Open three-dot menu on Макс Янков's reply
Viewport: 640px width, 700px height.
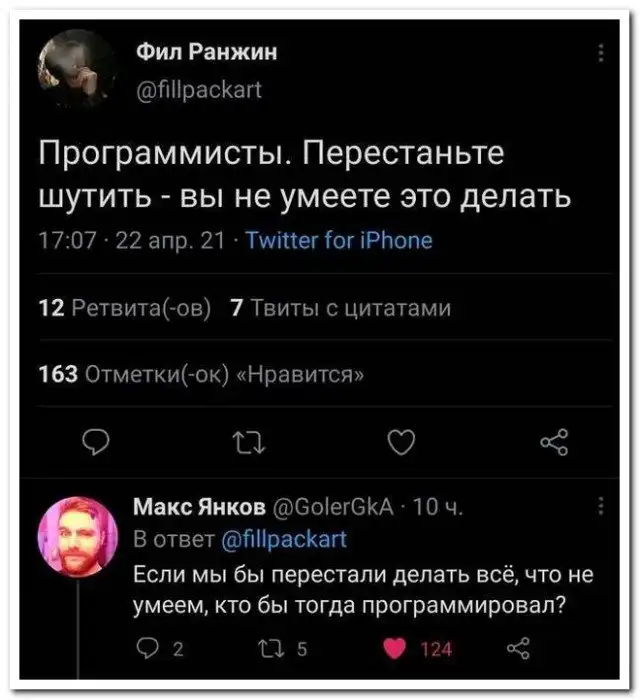click(600, 507)
